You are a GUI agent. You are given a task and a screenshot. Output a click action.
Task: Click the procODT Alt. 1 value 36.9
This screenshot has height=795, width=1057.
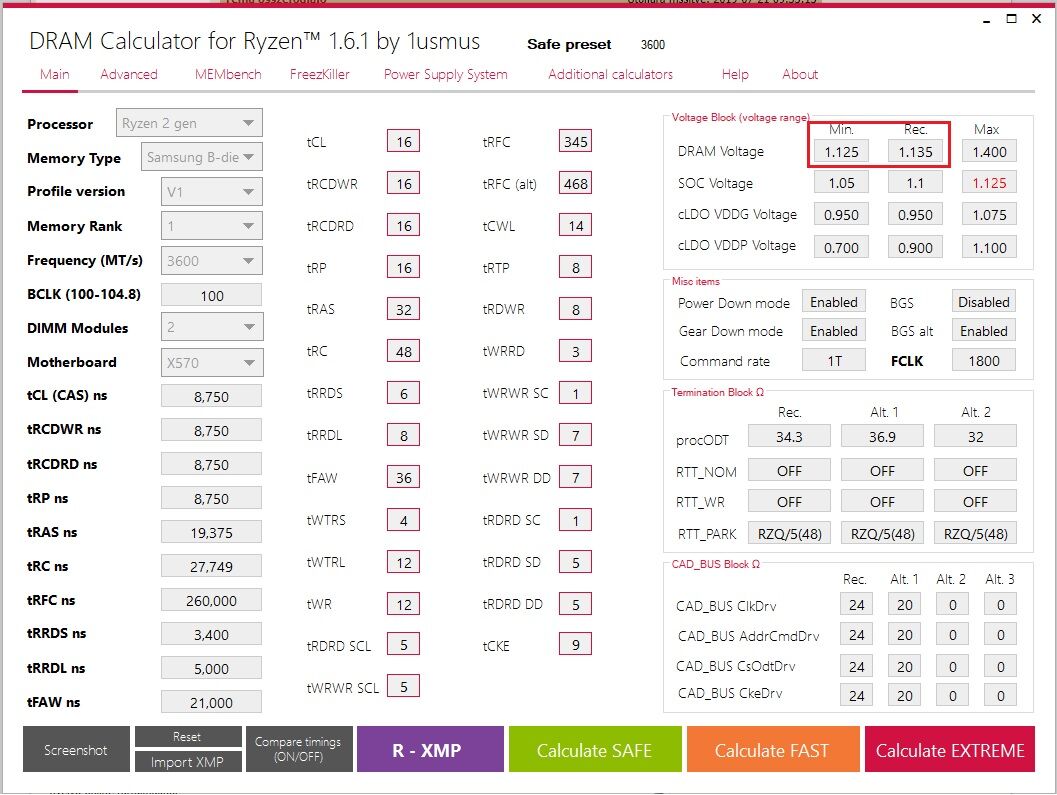coord(882,437)
